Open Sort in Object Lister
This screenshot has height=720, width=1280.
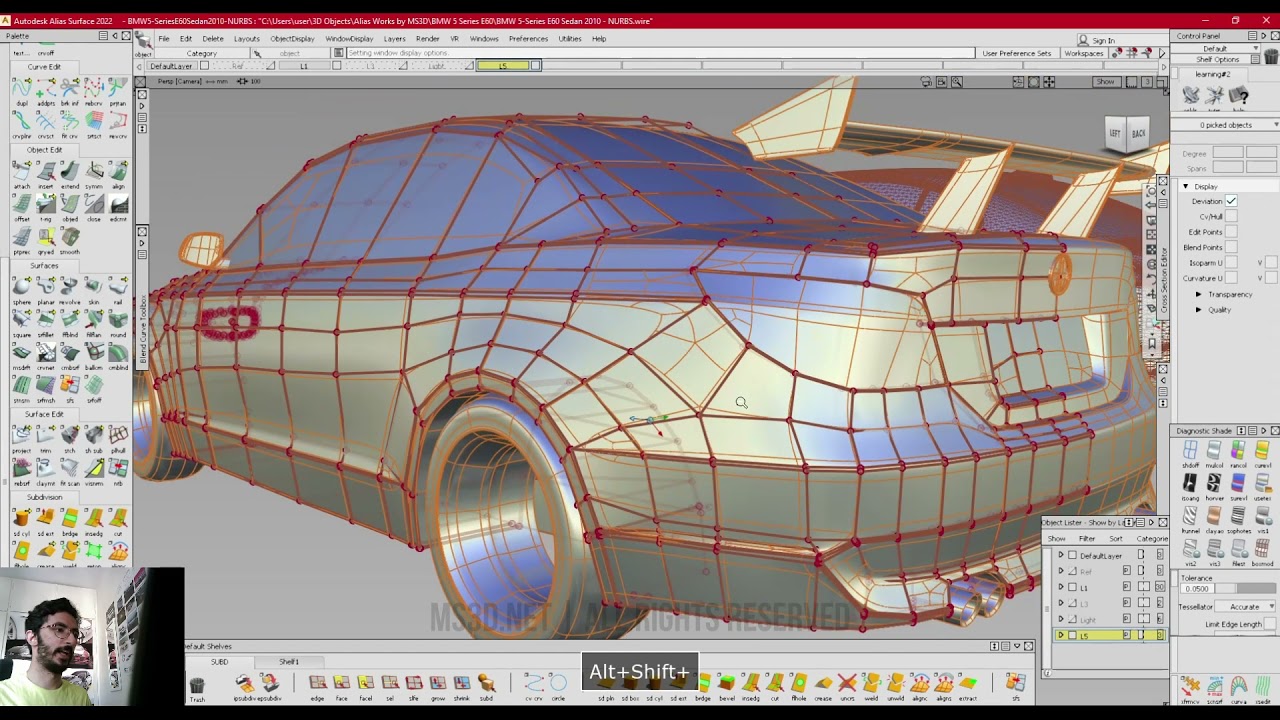click(1115, 539)
